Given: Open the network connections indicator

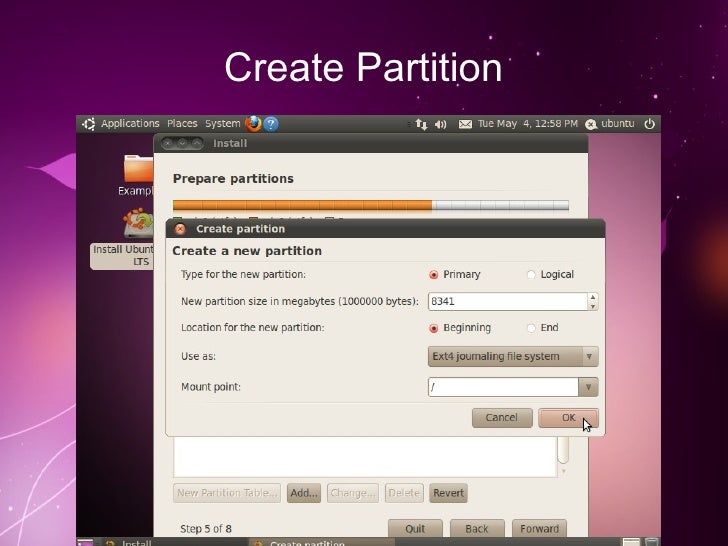Looking at the screenshot, I should [x=421, y=124].
